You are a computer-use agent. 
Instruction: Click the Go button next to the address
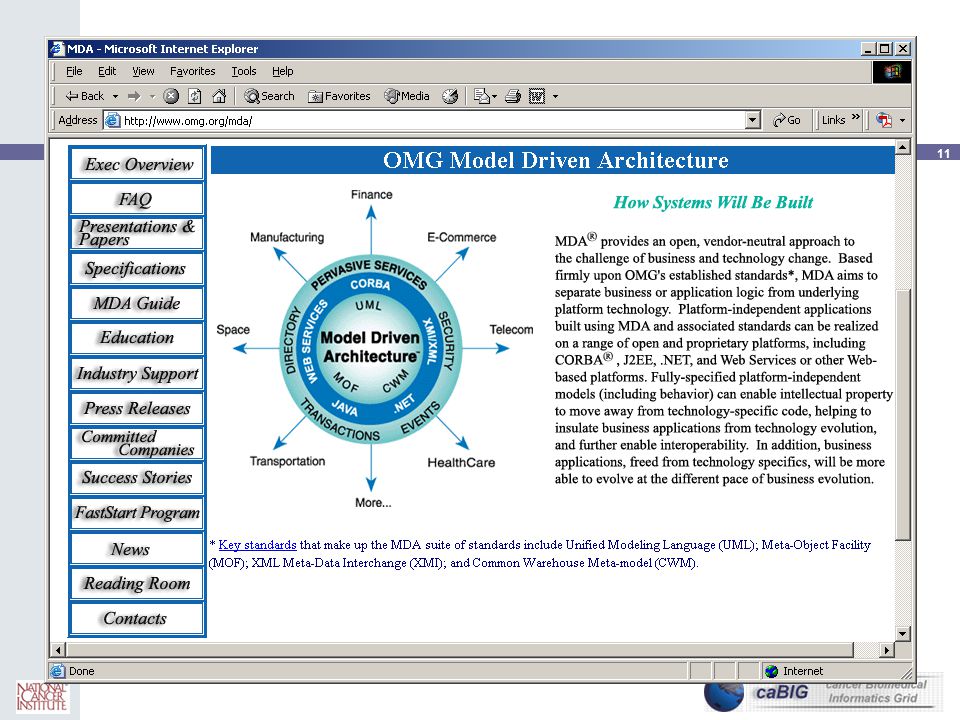pyautogui.click(x=787, y=120)
